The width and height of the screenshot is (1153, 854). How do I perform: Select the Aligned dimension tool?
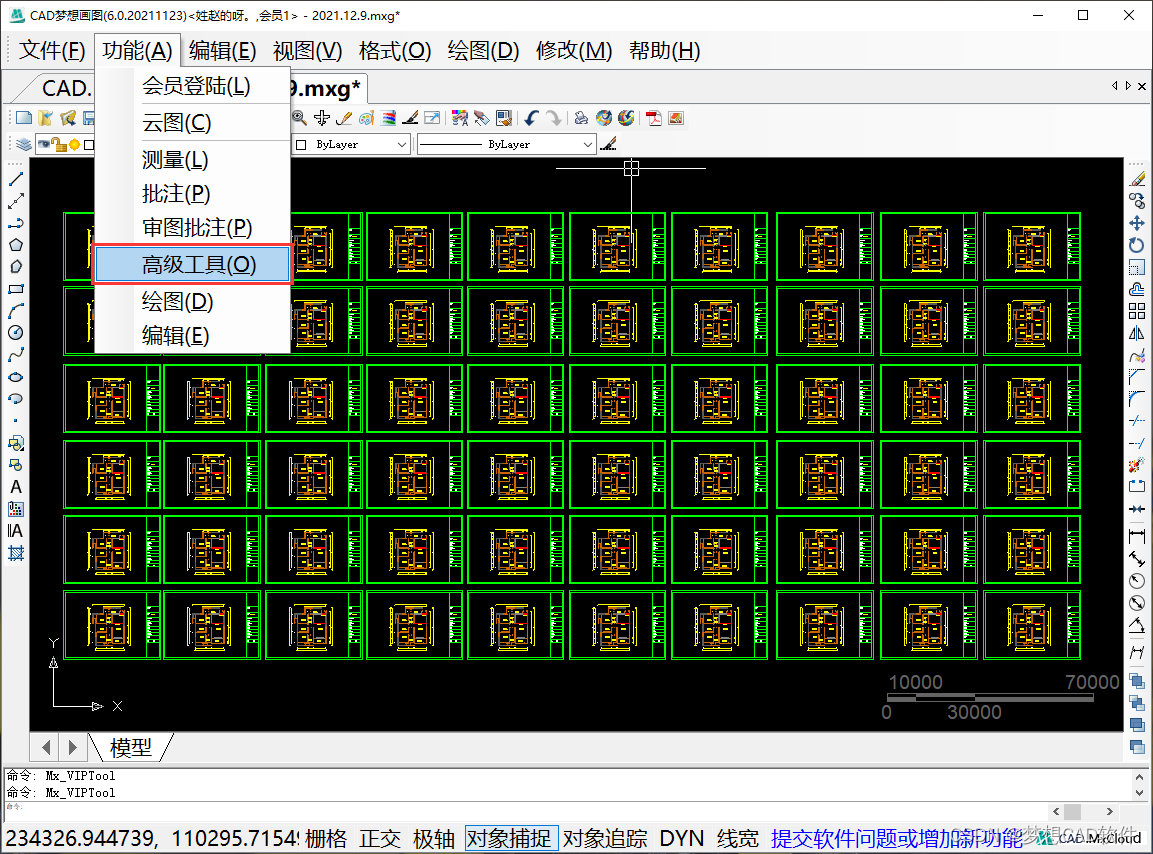pyautogui.click(x=1137, y=559)
